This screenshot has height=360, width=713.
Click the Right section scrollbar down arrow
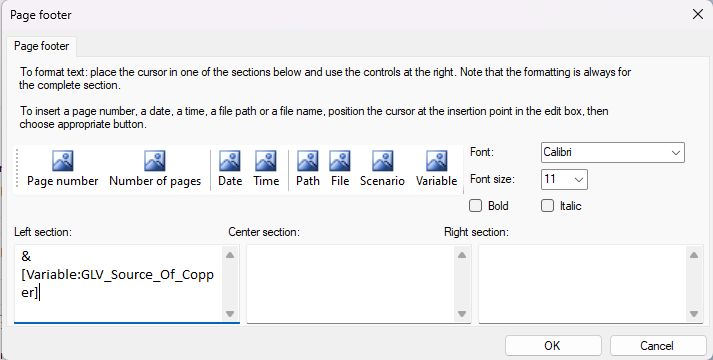coord(694,314)
